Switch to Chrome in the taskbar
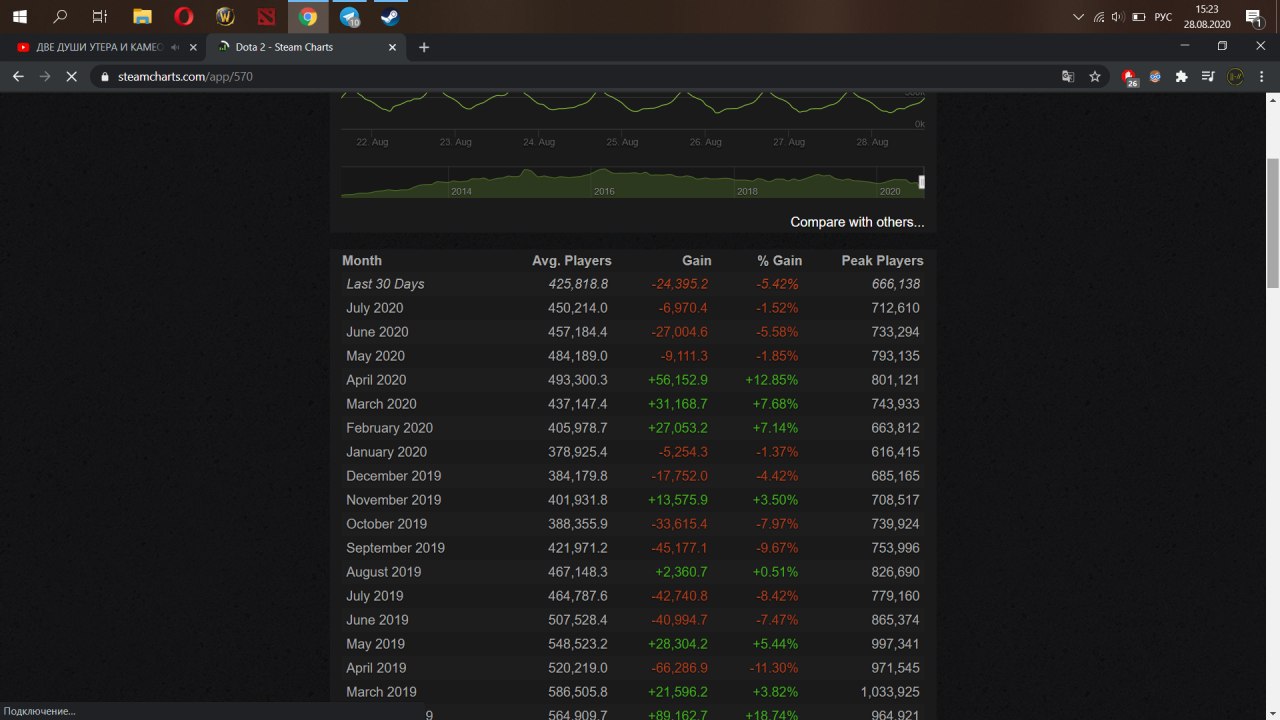The width and height of the screenshot is (1280, 720). click(308, 16)
